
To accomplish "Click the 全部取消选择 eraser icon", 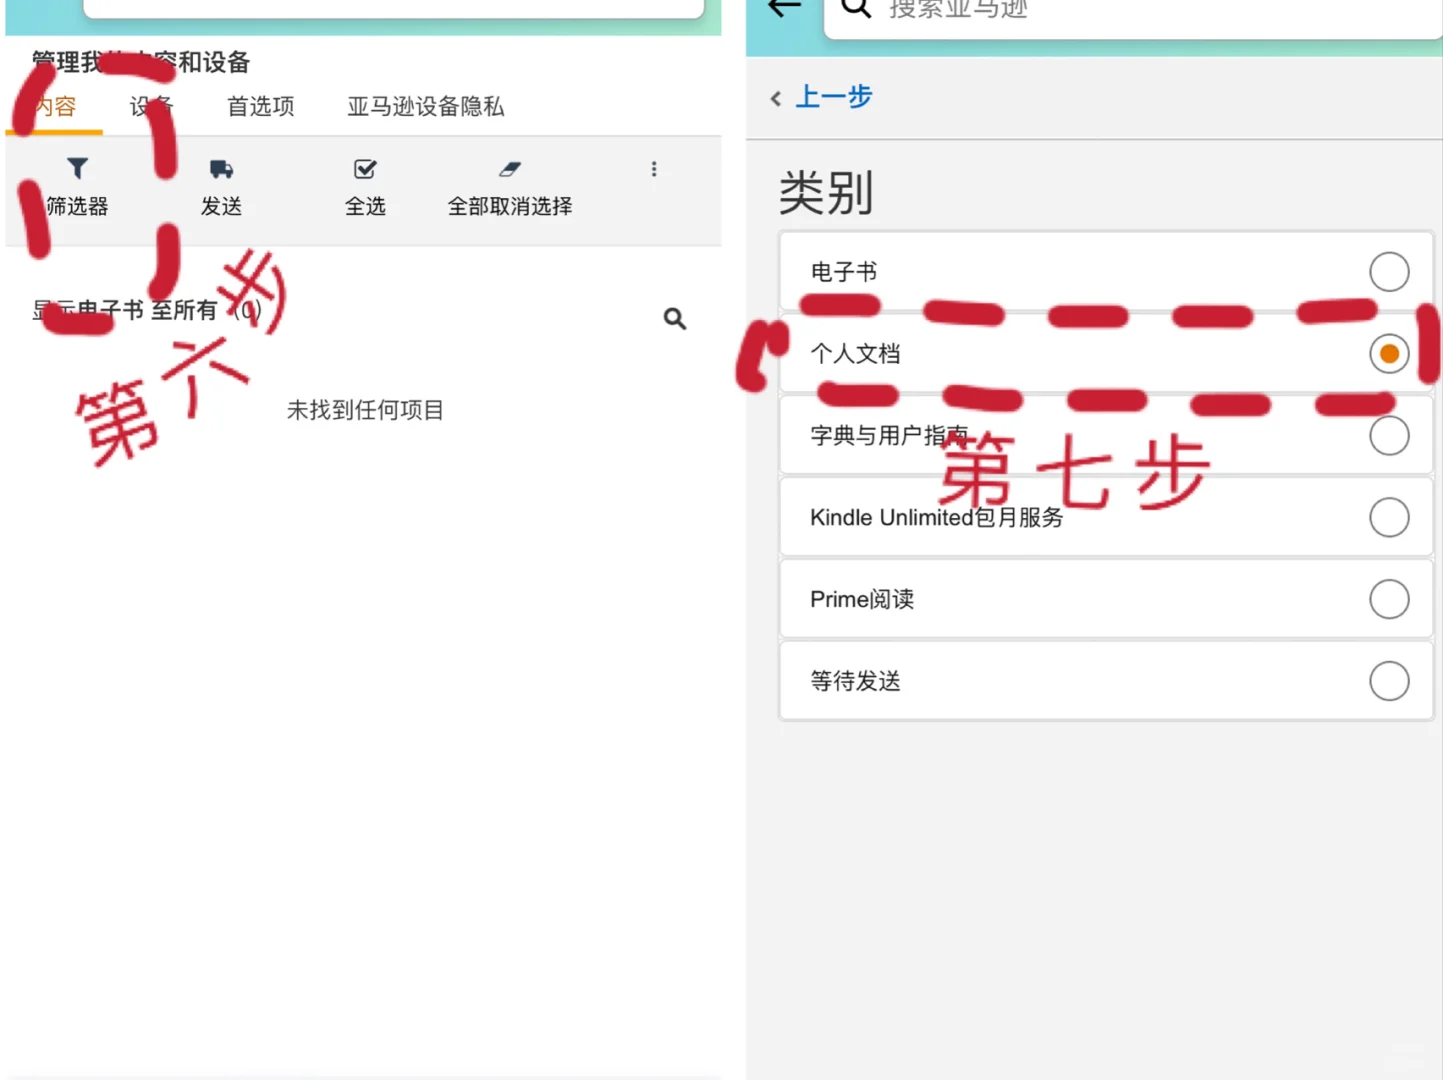I will [x=510, y=169].
